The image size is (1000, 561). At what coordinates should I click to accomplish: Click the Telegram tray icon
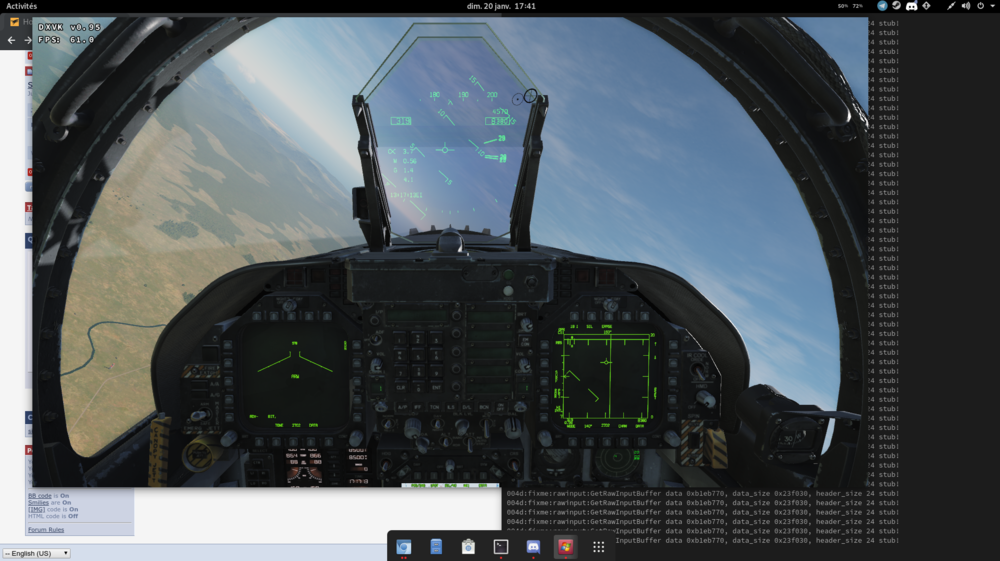coord(882,6)
